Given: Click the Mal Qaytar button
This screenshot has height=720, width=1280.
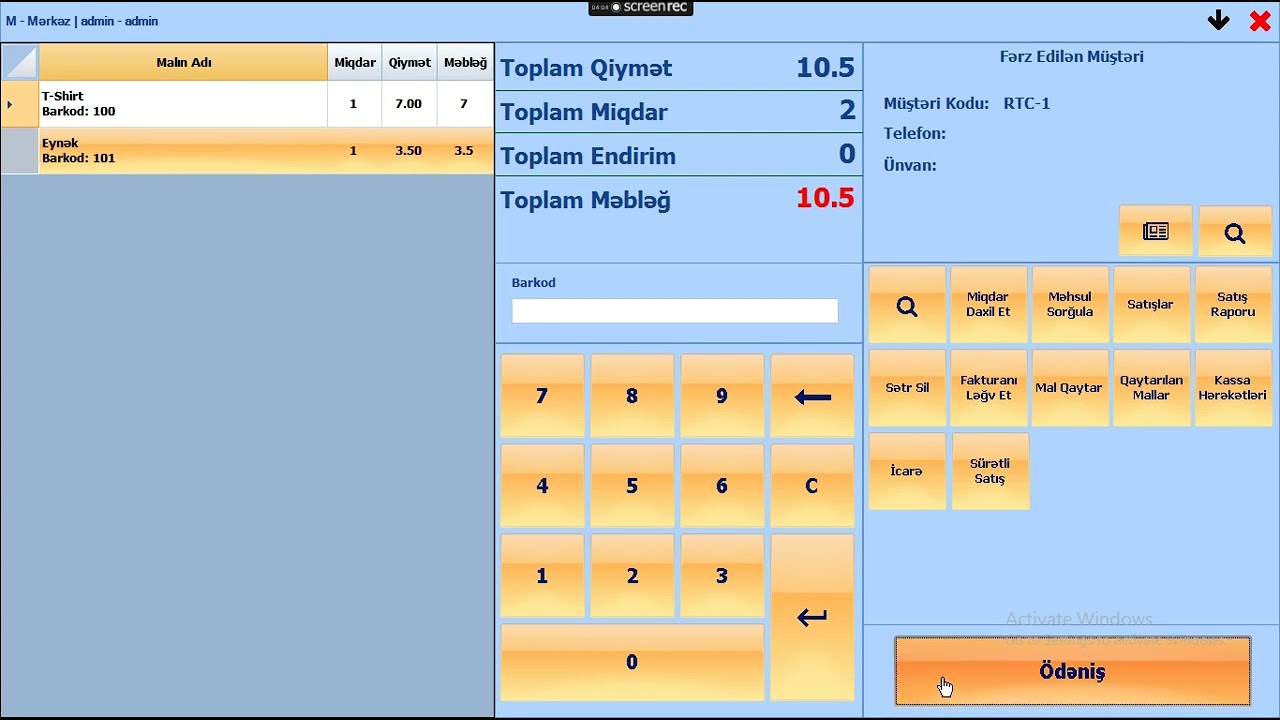Looking at the screenshot, I should pos(1070,388).
